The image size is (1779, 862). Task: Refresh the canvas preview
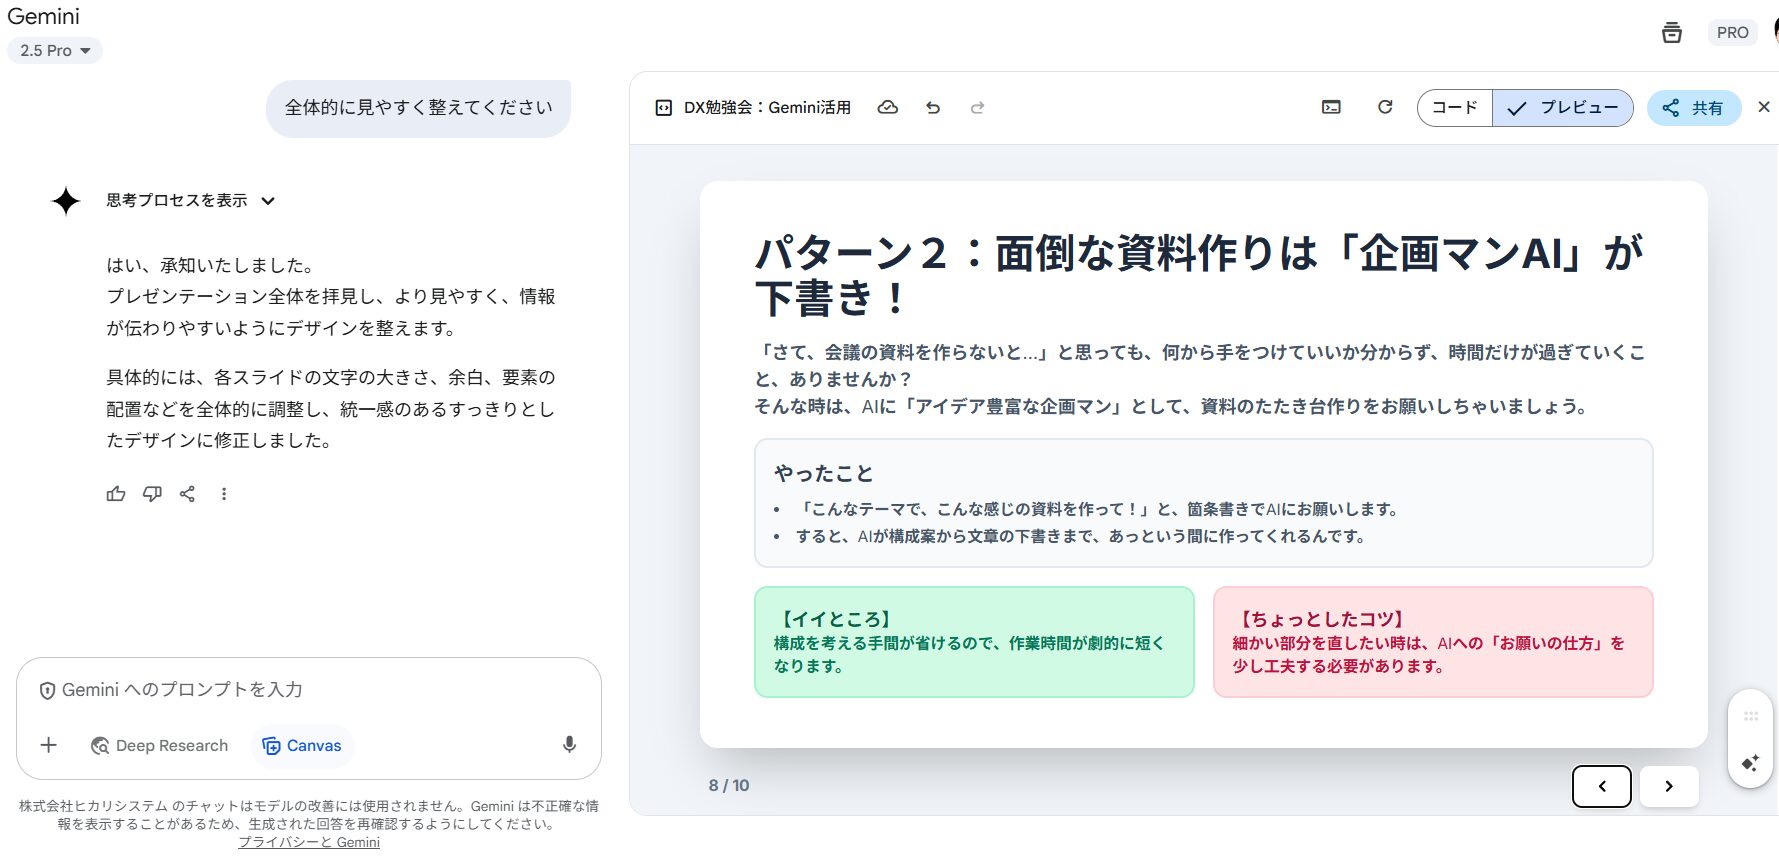[x=1385, y=107]
